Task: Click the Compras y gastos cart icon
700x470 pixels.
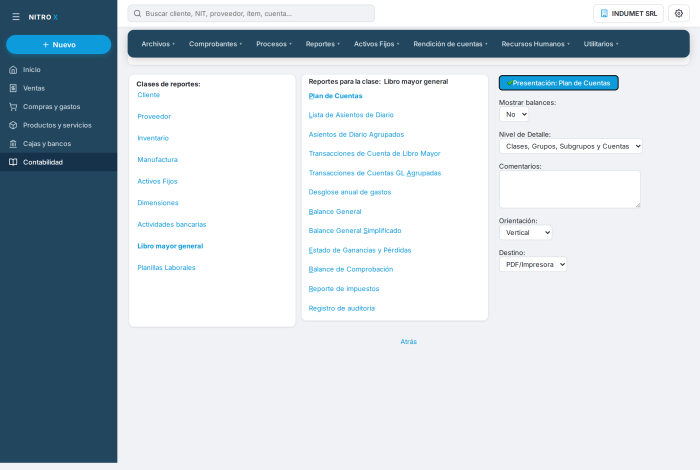Action: tap(13, 107)
